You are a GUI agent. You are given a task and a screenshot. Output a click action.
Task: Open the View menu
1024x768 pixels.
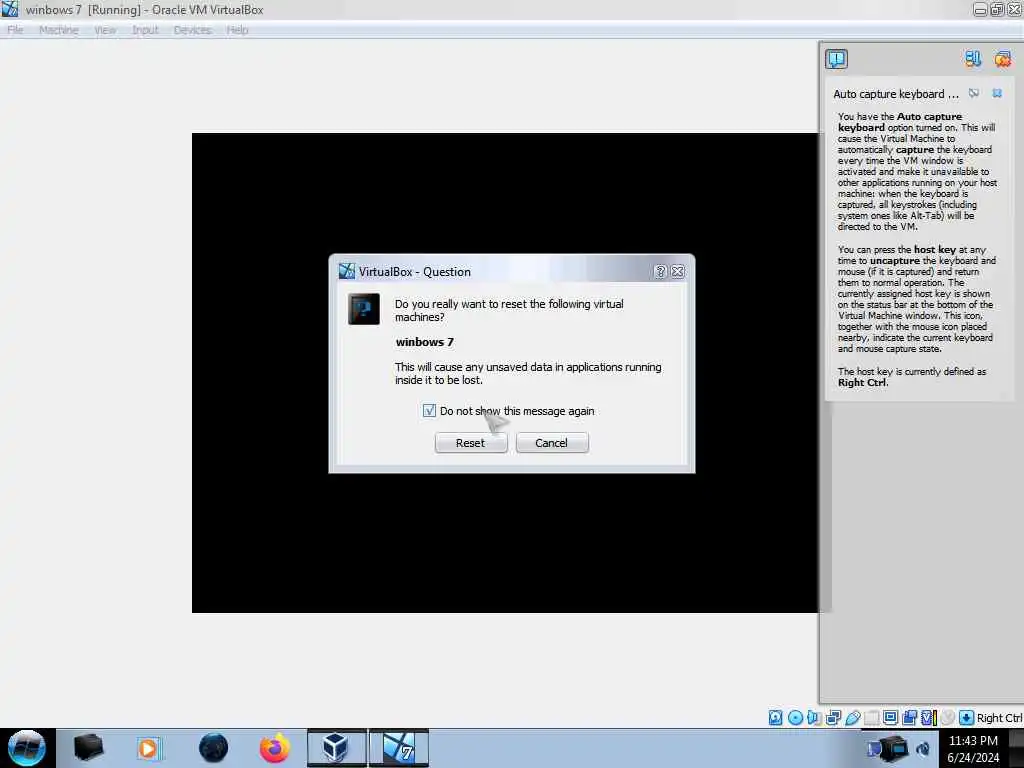point(104,30)
